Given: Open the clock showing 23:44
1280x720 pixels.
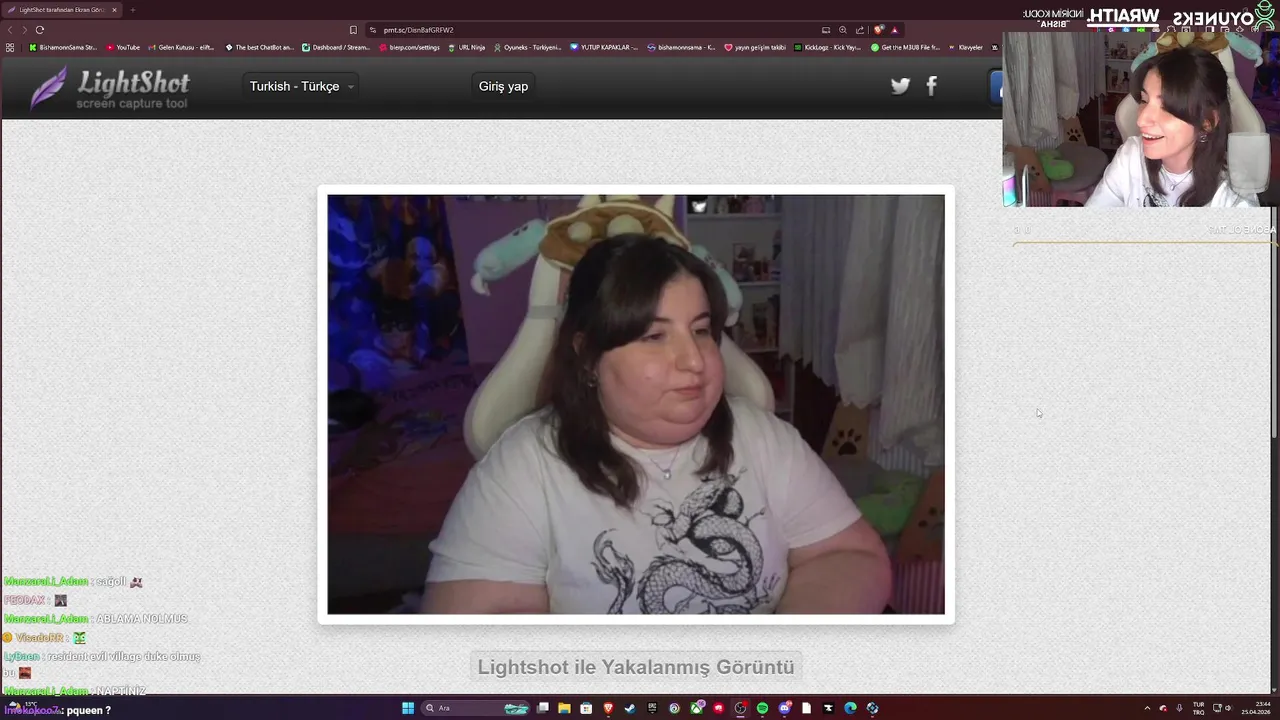Looking at the screenshot, I should (x=1256, y=708).
